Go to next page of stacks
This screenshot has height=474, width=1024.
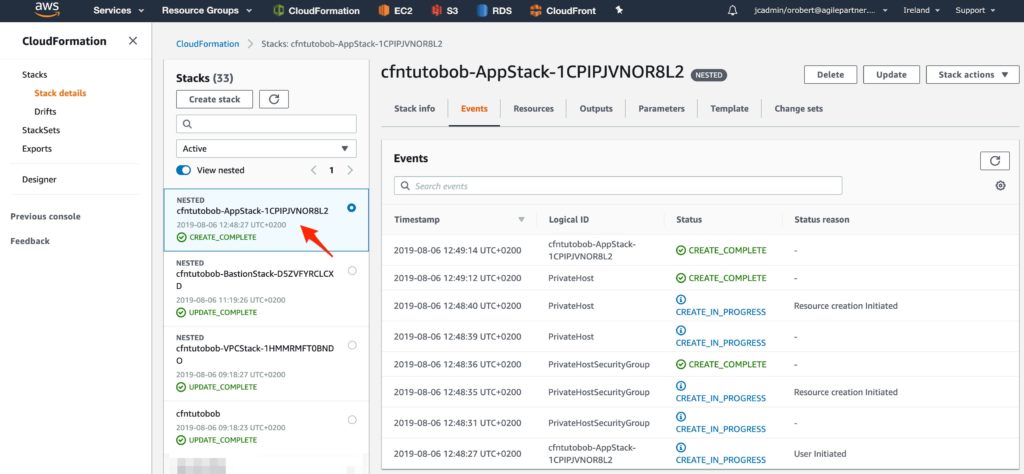click(x=350, y=170)
